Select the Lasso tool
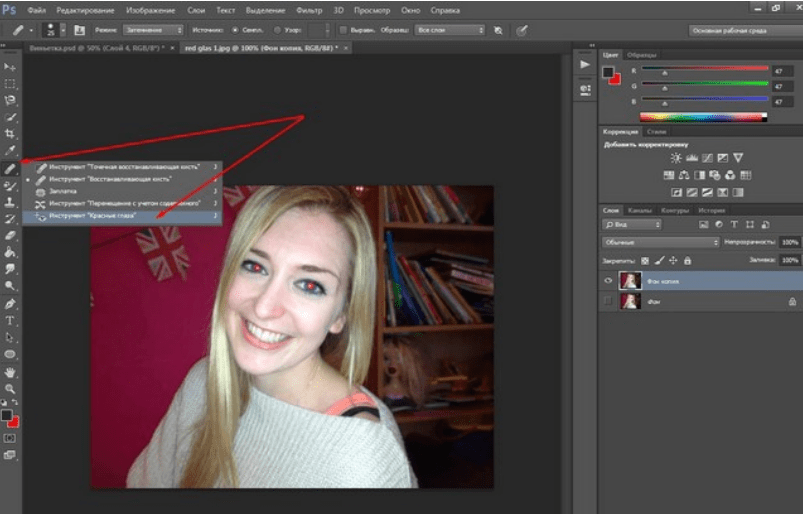The height and width of the screenshot is (514, 803). click(10, 100)
